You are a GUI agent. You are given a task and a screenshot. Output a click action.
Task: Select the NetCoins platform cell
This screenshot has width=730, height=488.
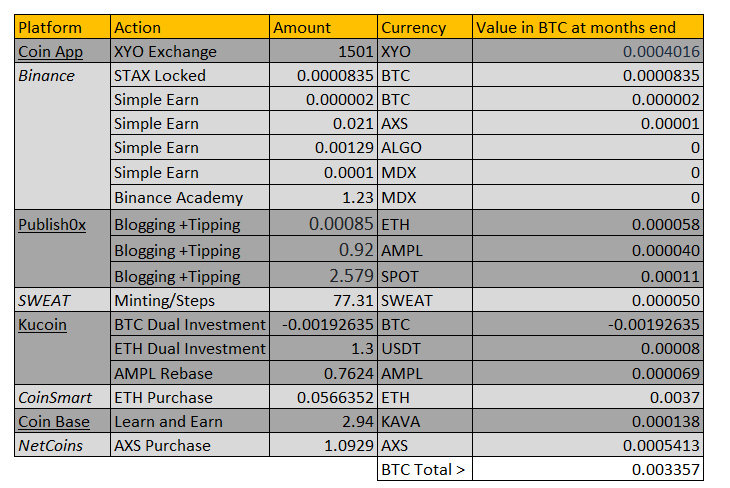pyautogui.click(x=62, y=446)
